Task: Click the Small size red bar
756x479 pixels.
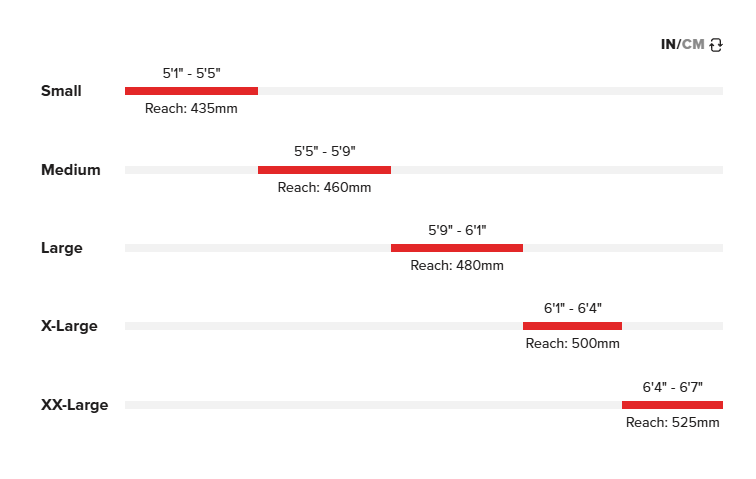Action: [191, 91]
